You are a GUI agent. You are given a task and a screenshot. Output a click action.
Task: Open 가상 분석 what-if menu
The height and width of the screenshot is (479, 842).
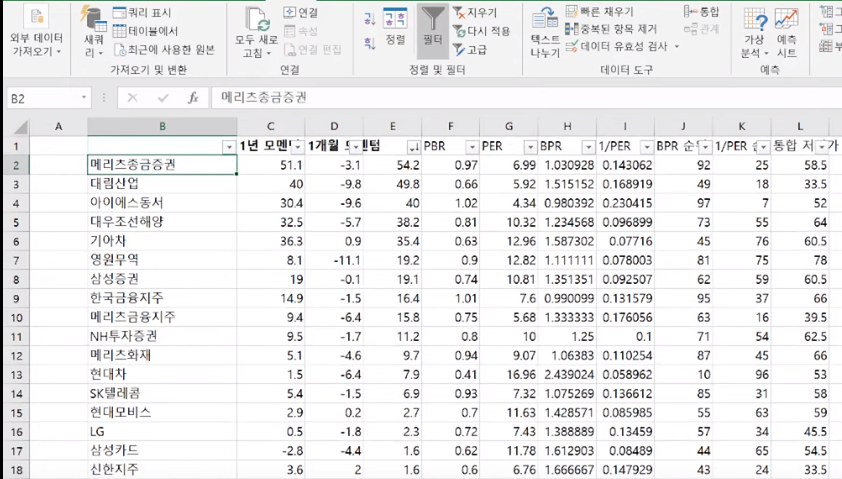pos(754,32)
